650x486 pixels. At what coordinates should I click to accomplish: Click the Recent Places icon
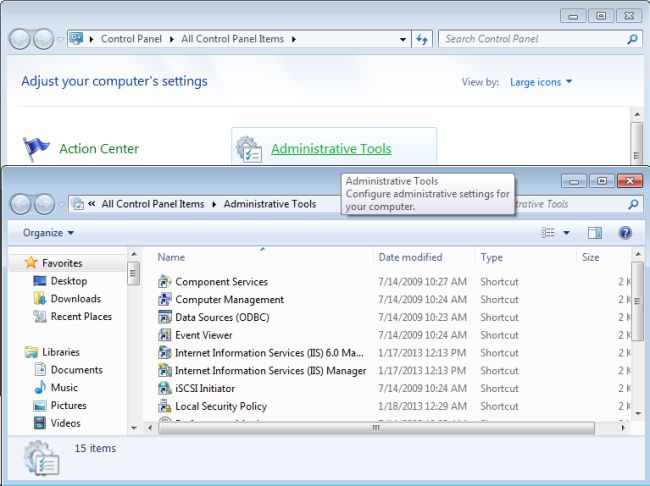pos(39,316)
